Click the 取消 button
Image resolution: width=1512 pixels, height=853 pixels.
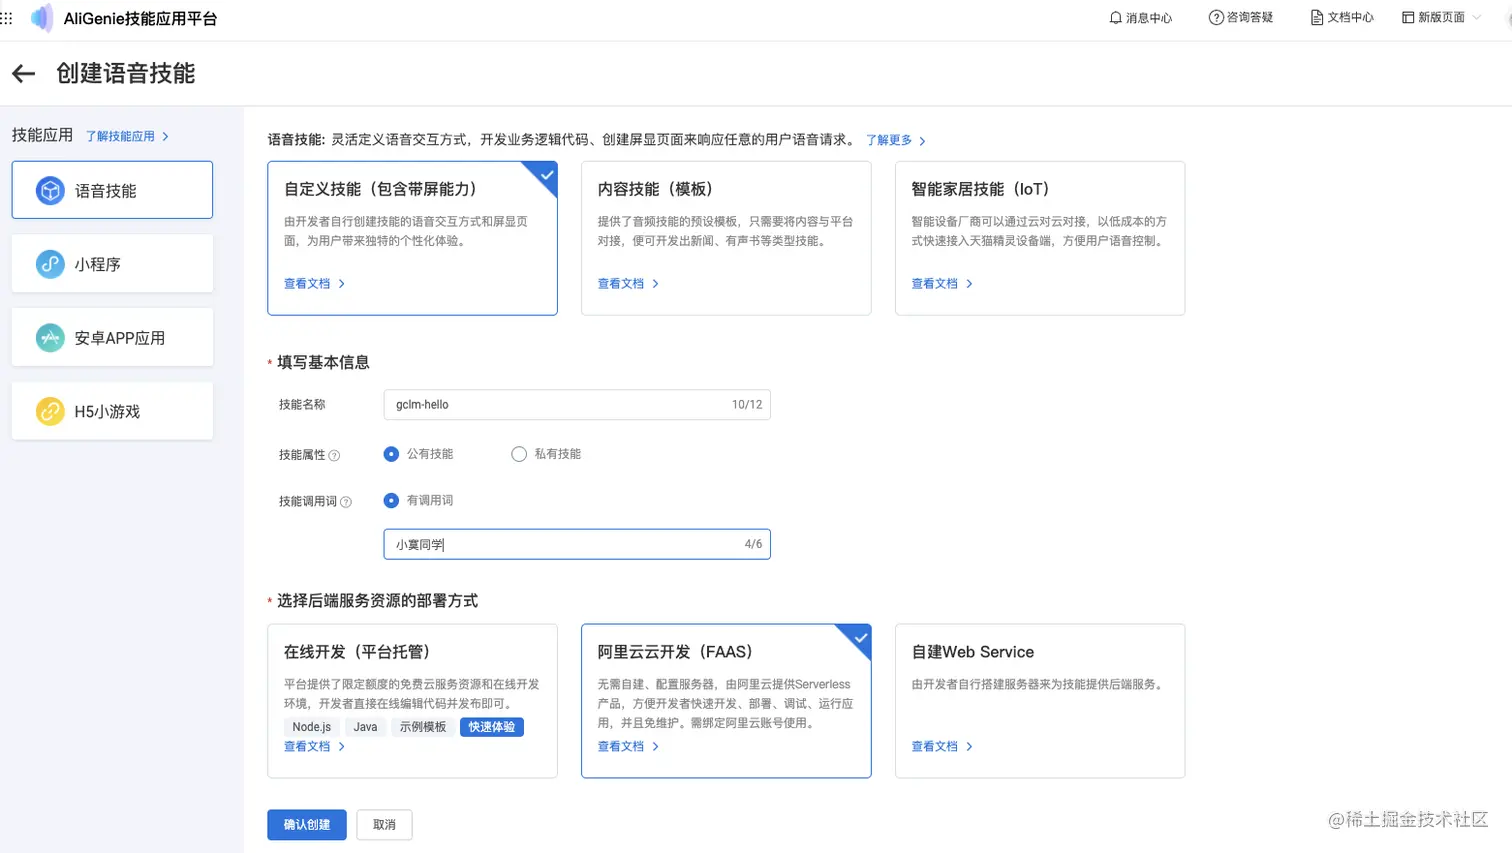click(x=385, y=825)
